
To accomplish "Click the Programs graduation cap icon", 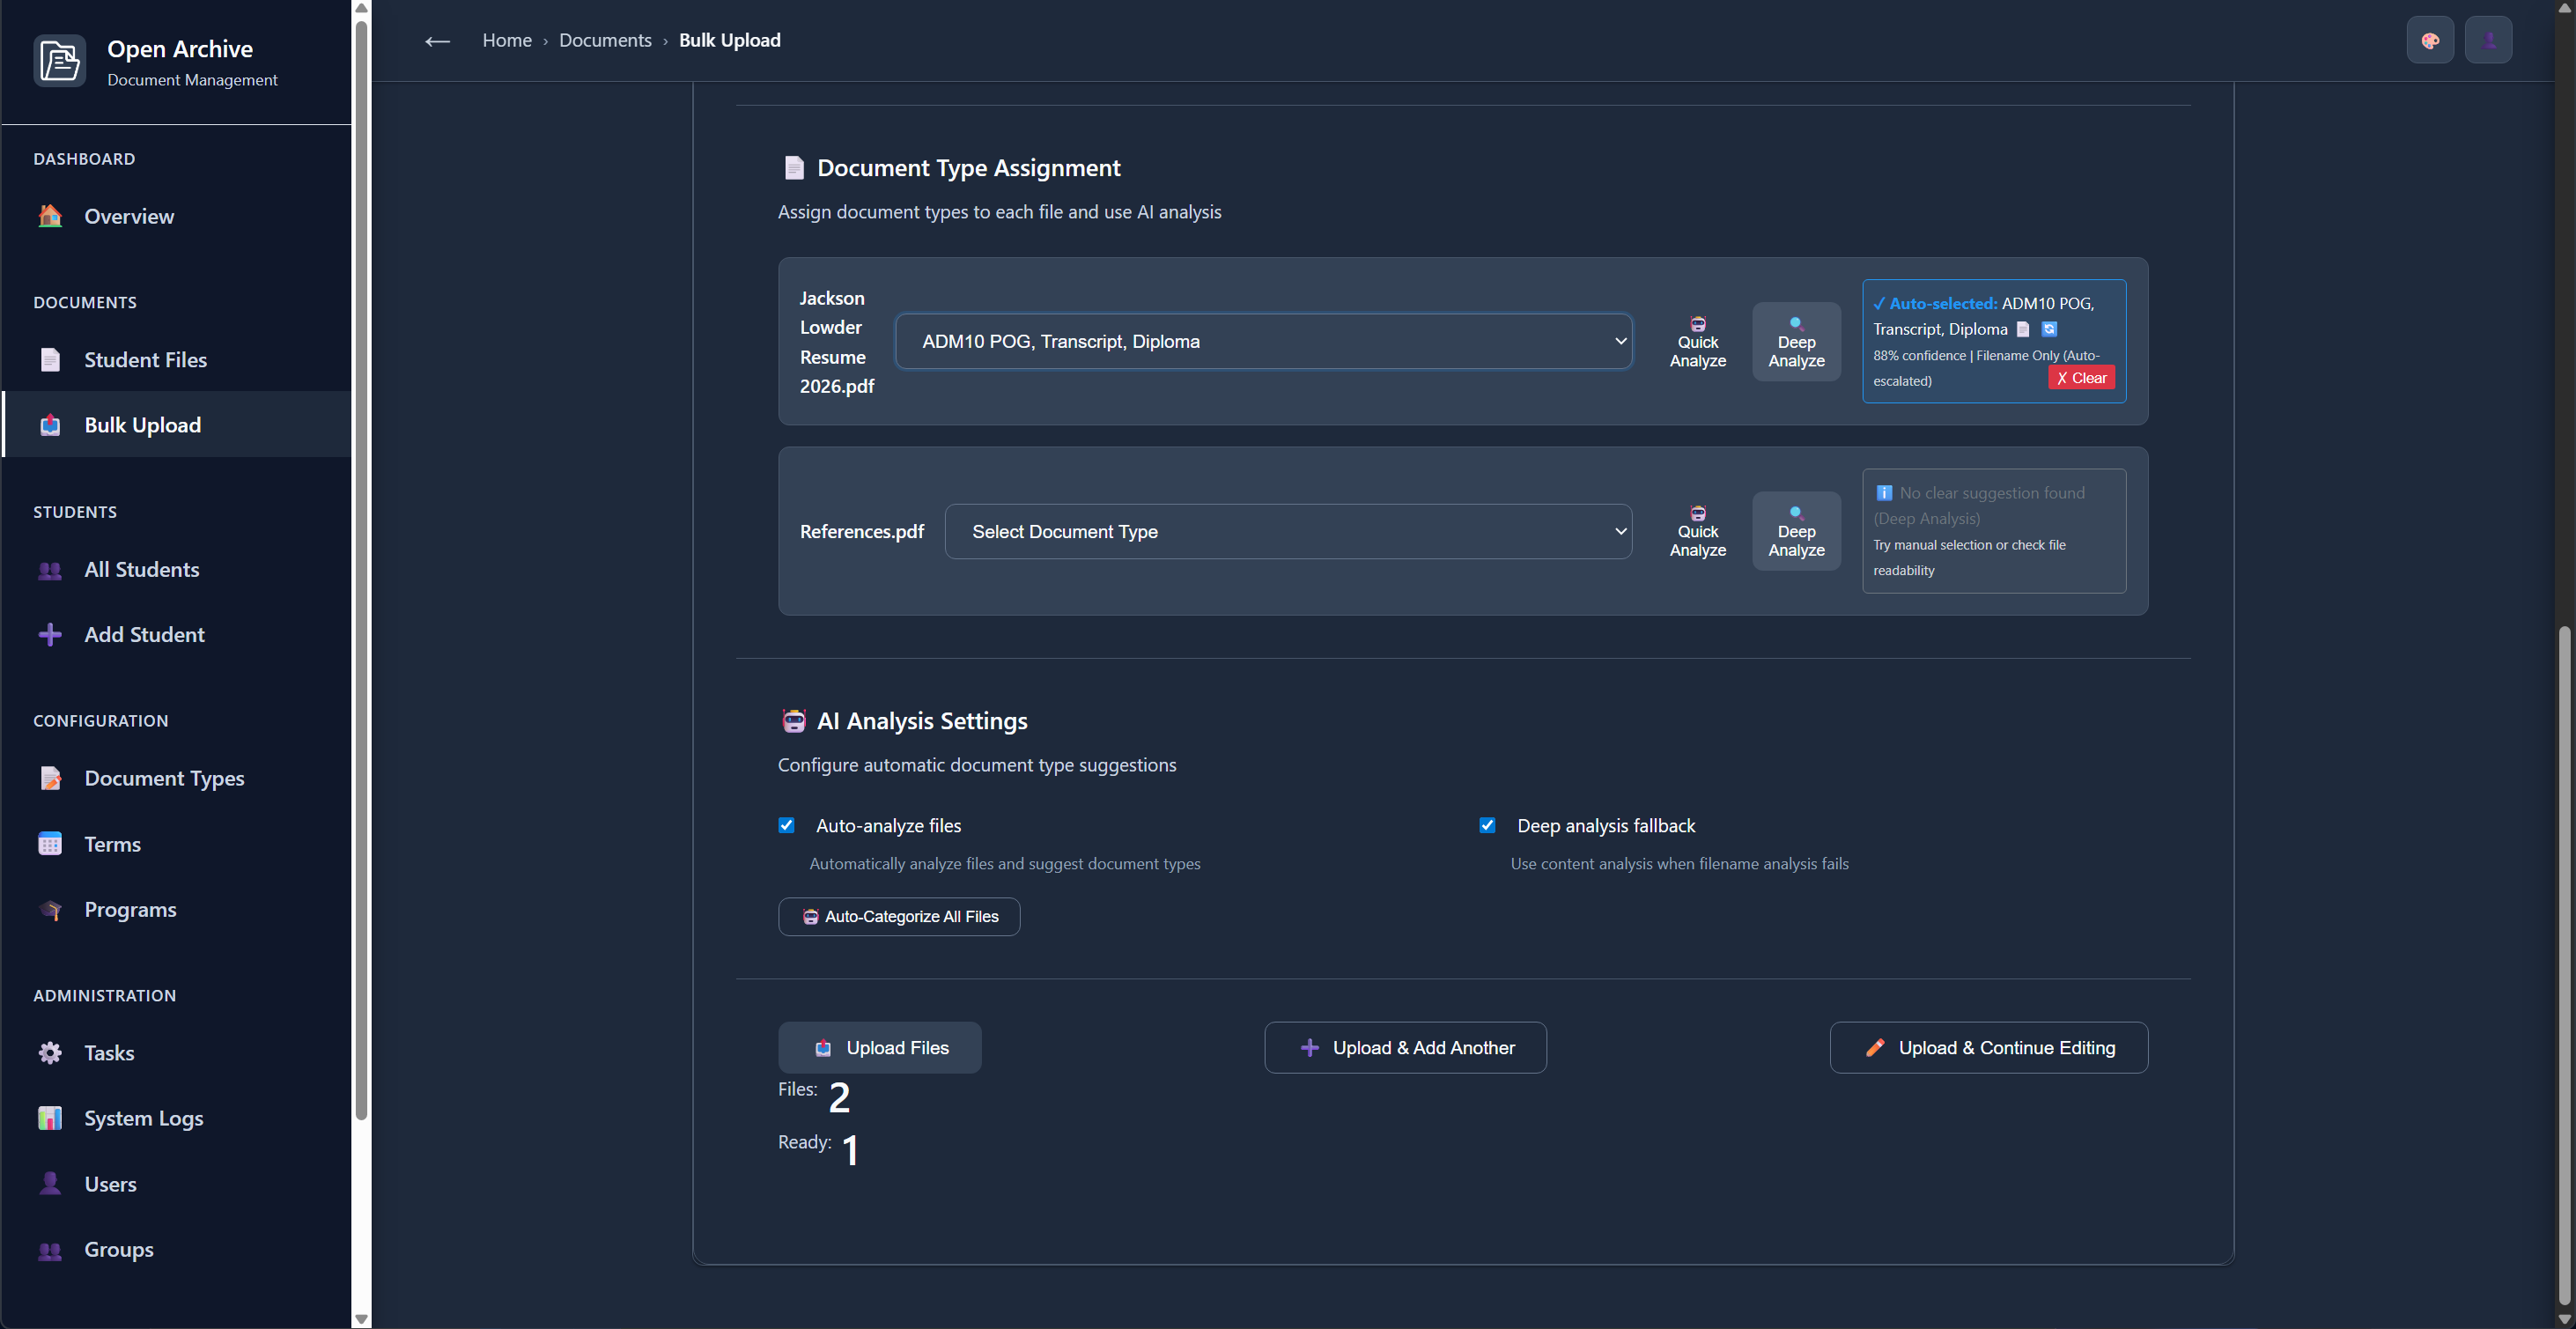I will coord(50,909).
